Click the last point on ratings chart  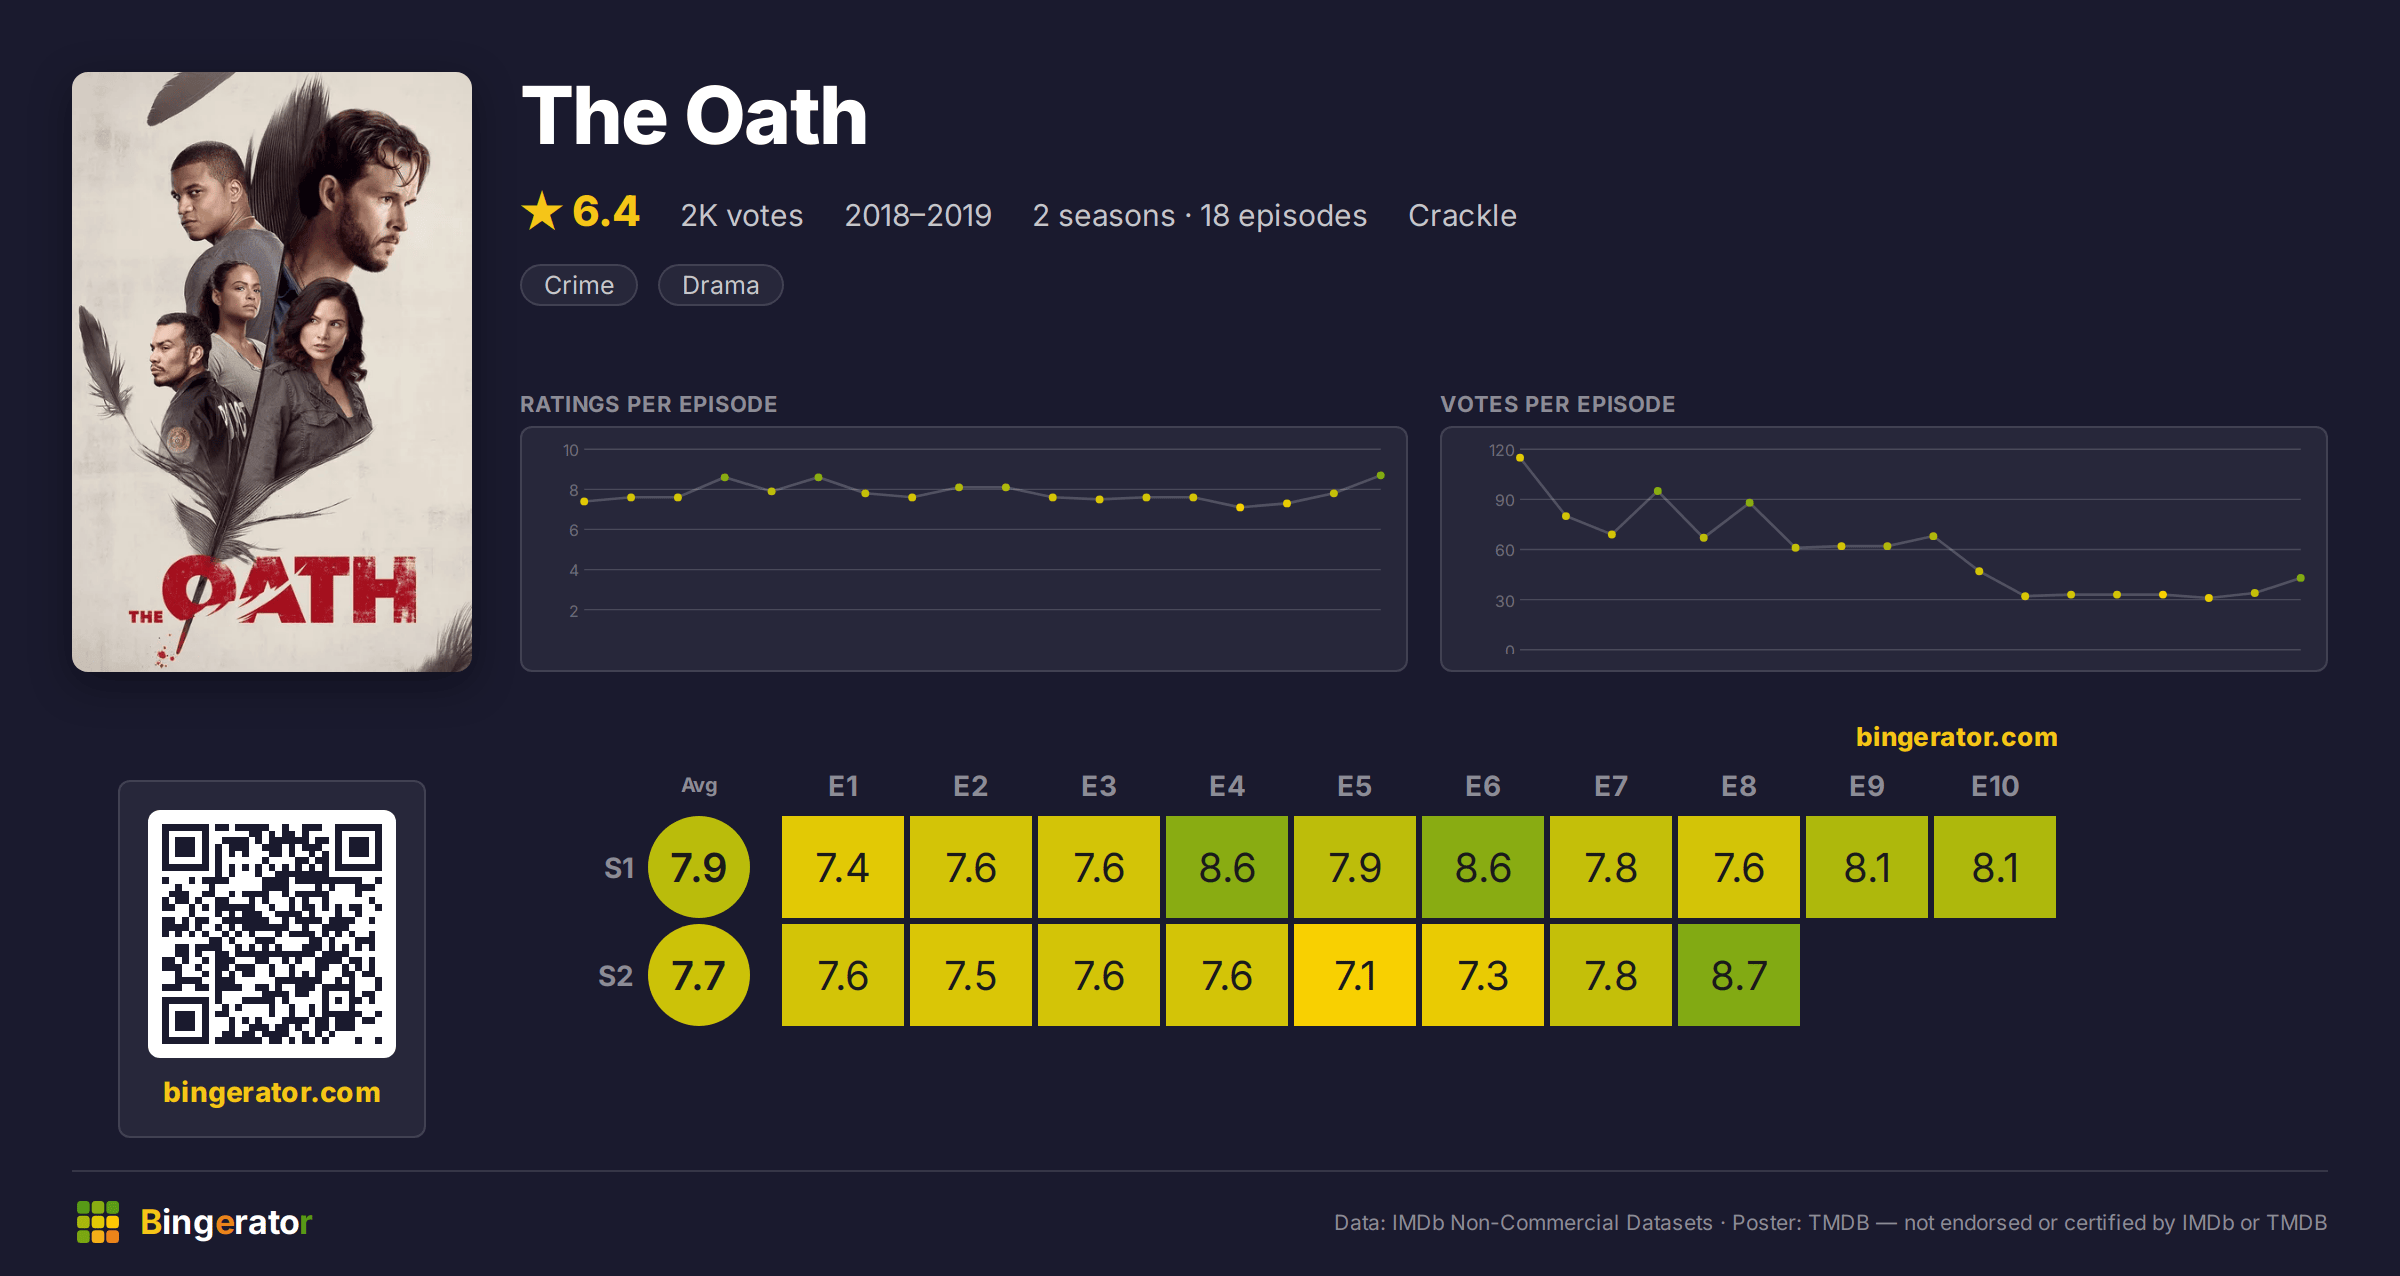point(1381,476)
